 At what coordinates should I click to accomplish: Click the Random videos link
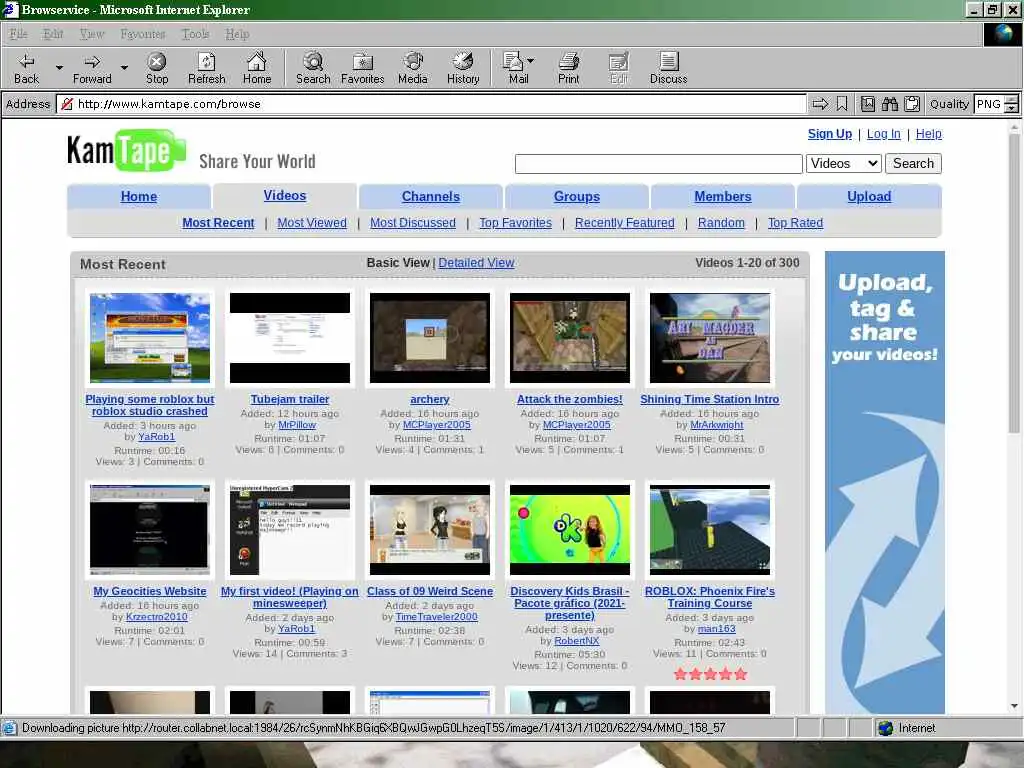721,223
